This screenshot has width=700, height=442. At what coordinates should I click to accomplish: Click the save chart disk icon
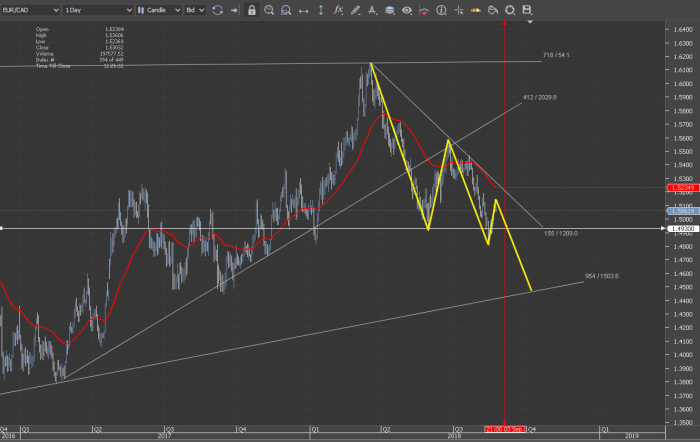(527, 10)
